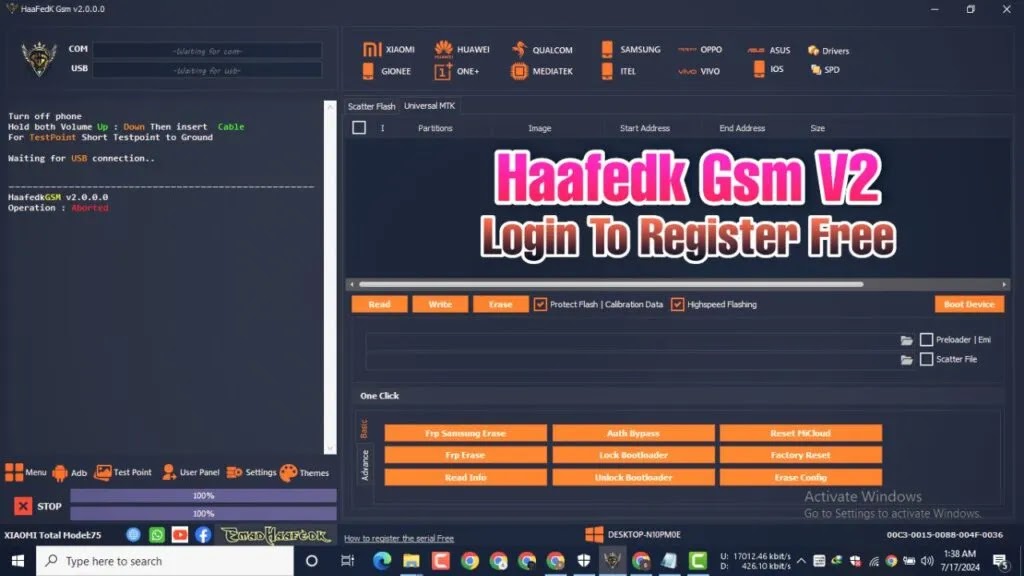1024x576 pixels.
Task: Switch to the Scatter Flash tab
Action: pyautogui.click(x=371, y=106)
